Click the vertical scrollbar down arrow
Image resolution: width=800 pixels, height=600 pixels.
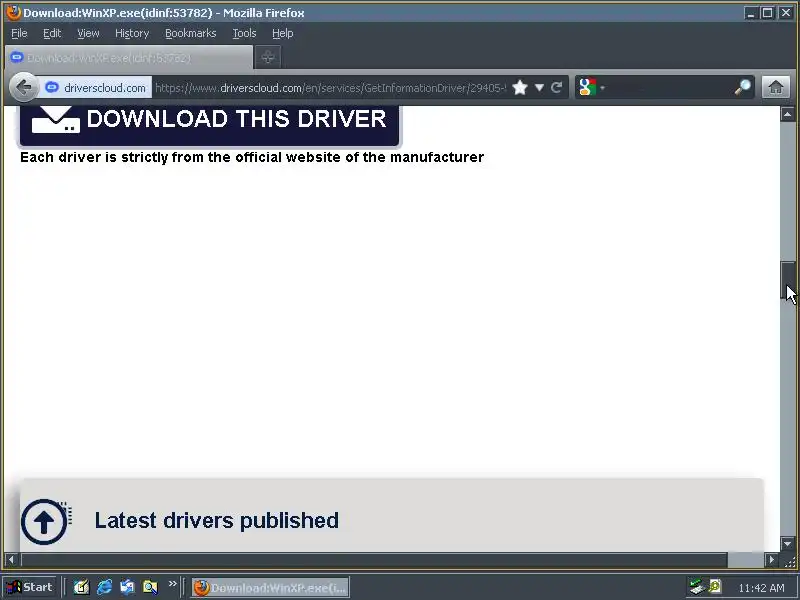coord(787,543)
